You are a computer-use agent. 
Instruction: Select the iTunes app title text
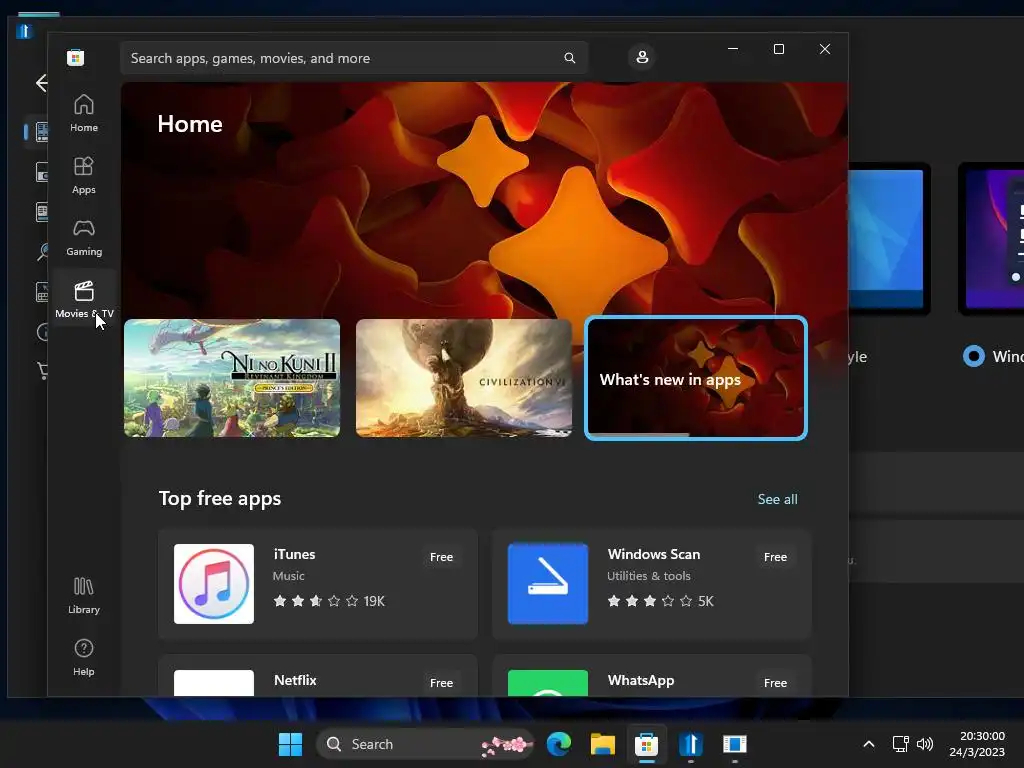click(295, 554)
